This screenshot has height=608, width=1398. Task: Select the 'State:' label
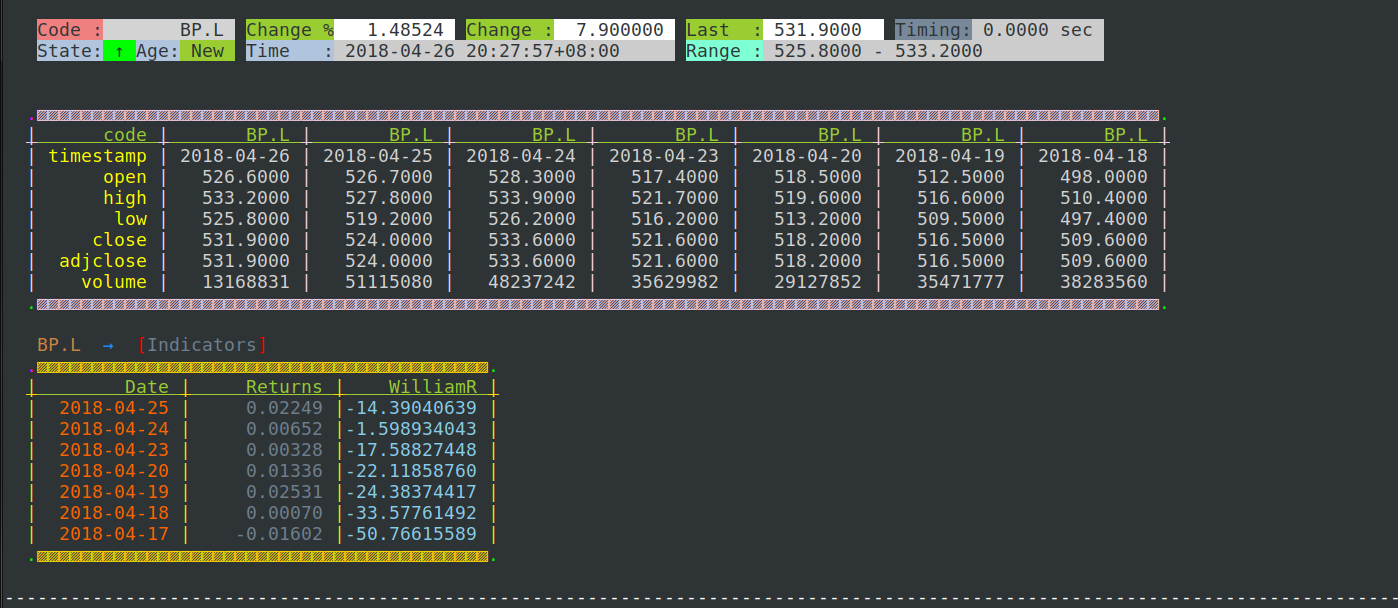tap(70, 51)
